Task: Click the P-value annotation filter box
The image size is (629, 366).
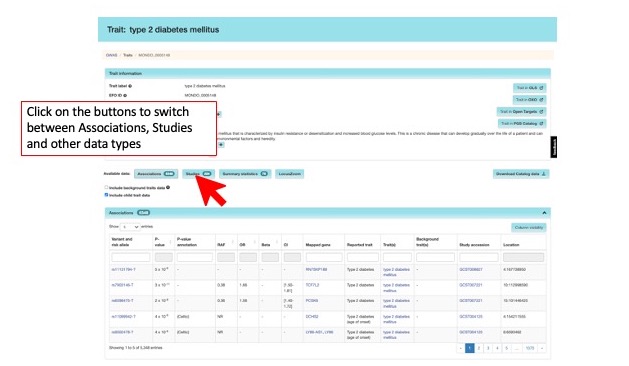Action: coord(195,257)
